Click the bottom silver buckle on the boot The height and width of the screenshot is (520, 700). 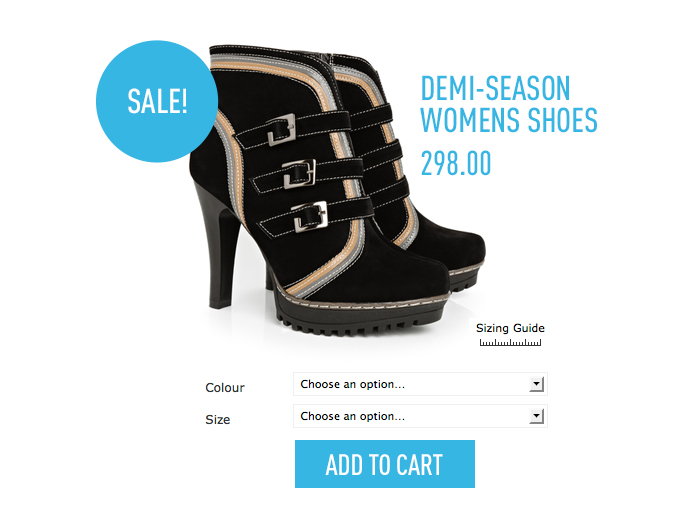[310, 217]
